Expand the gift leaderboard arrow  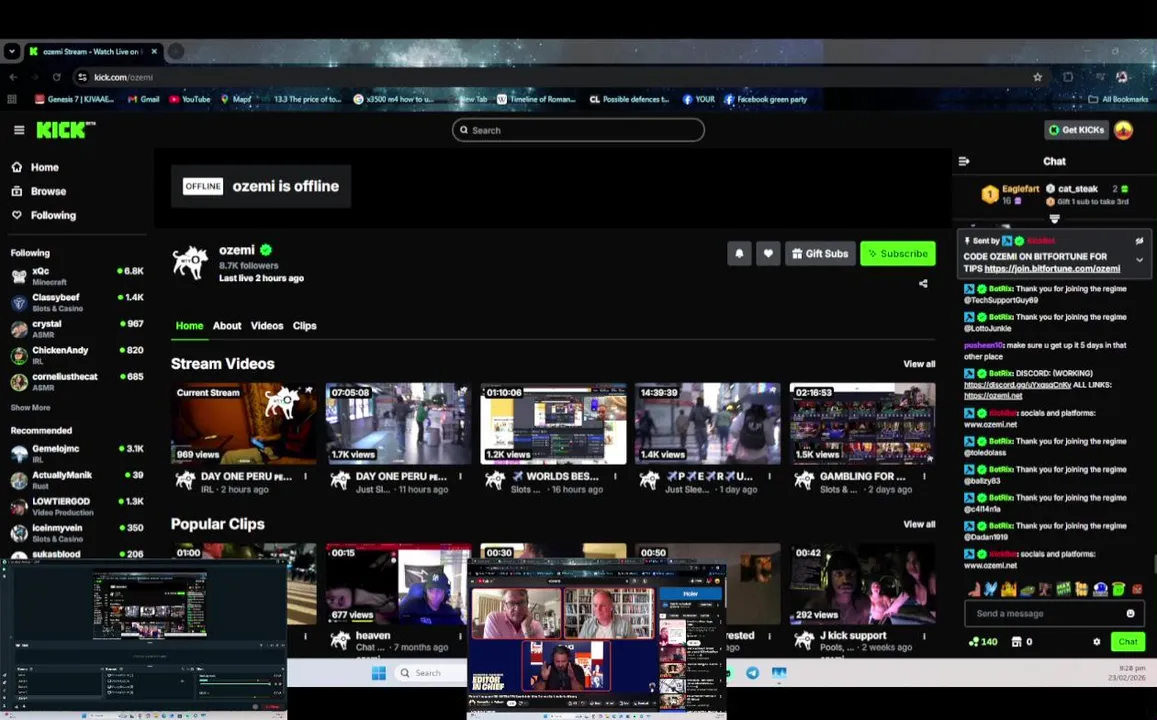click(x=1054, y=218)
